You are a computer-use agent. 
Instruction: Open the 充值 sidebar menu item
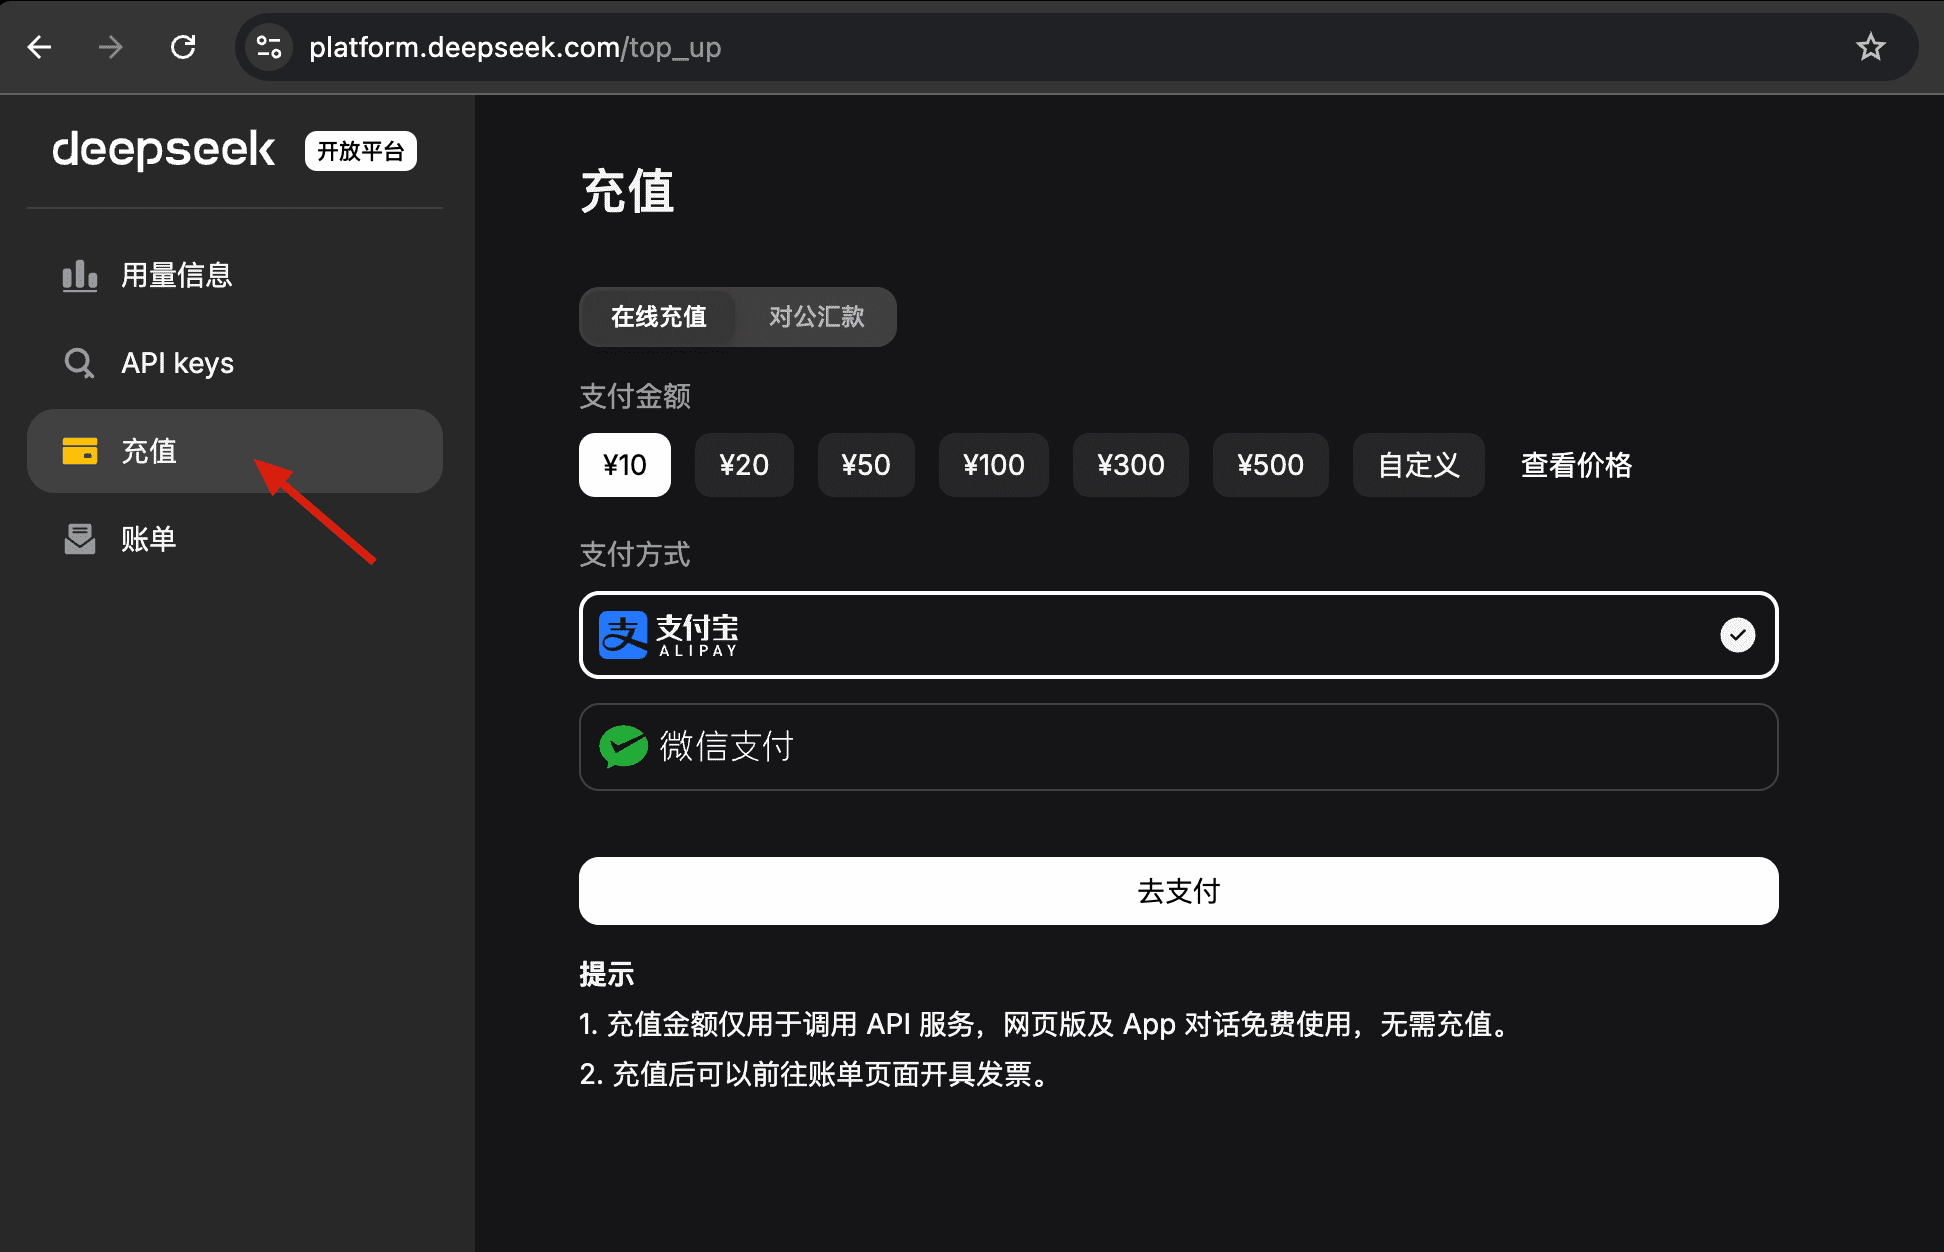click(234, 451)
